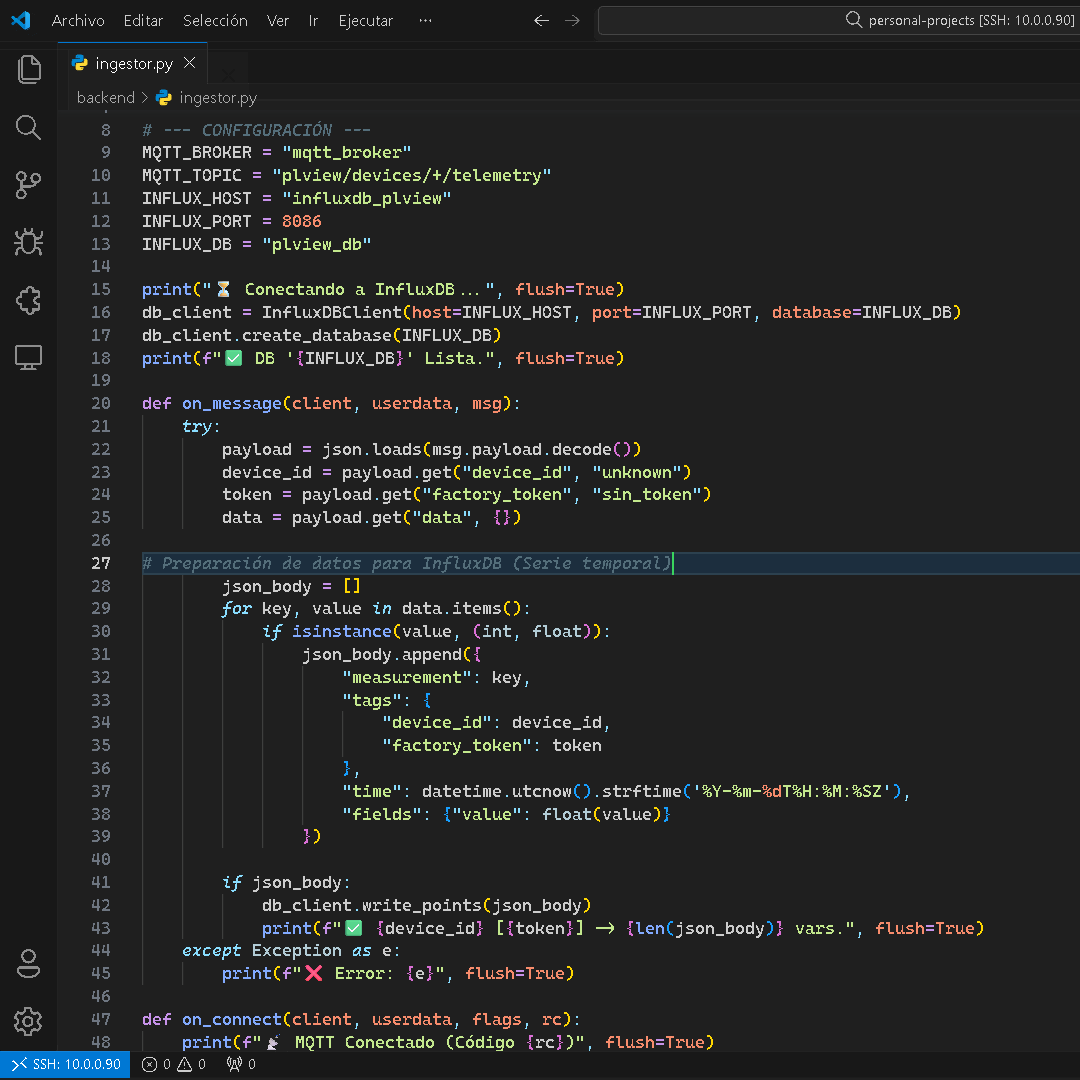Expand the overflow menu with three dots
1080x1080 pixels.
coord(426,20)
